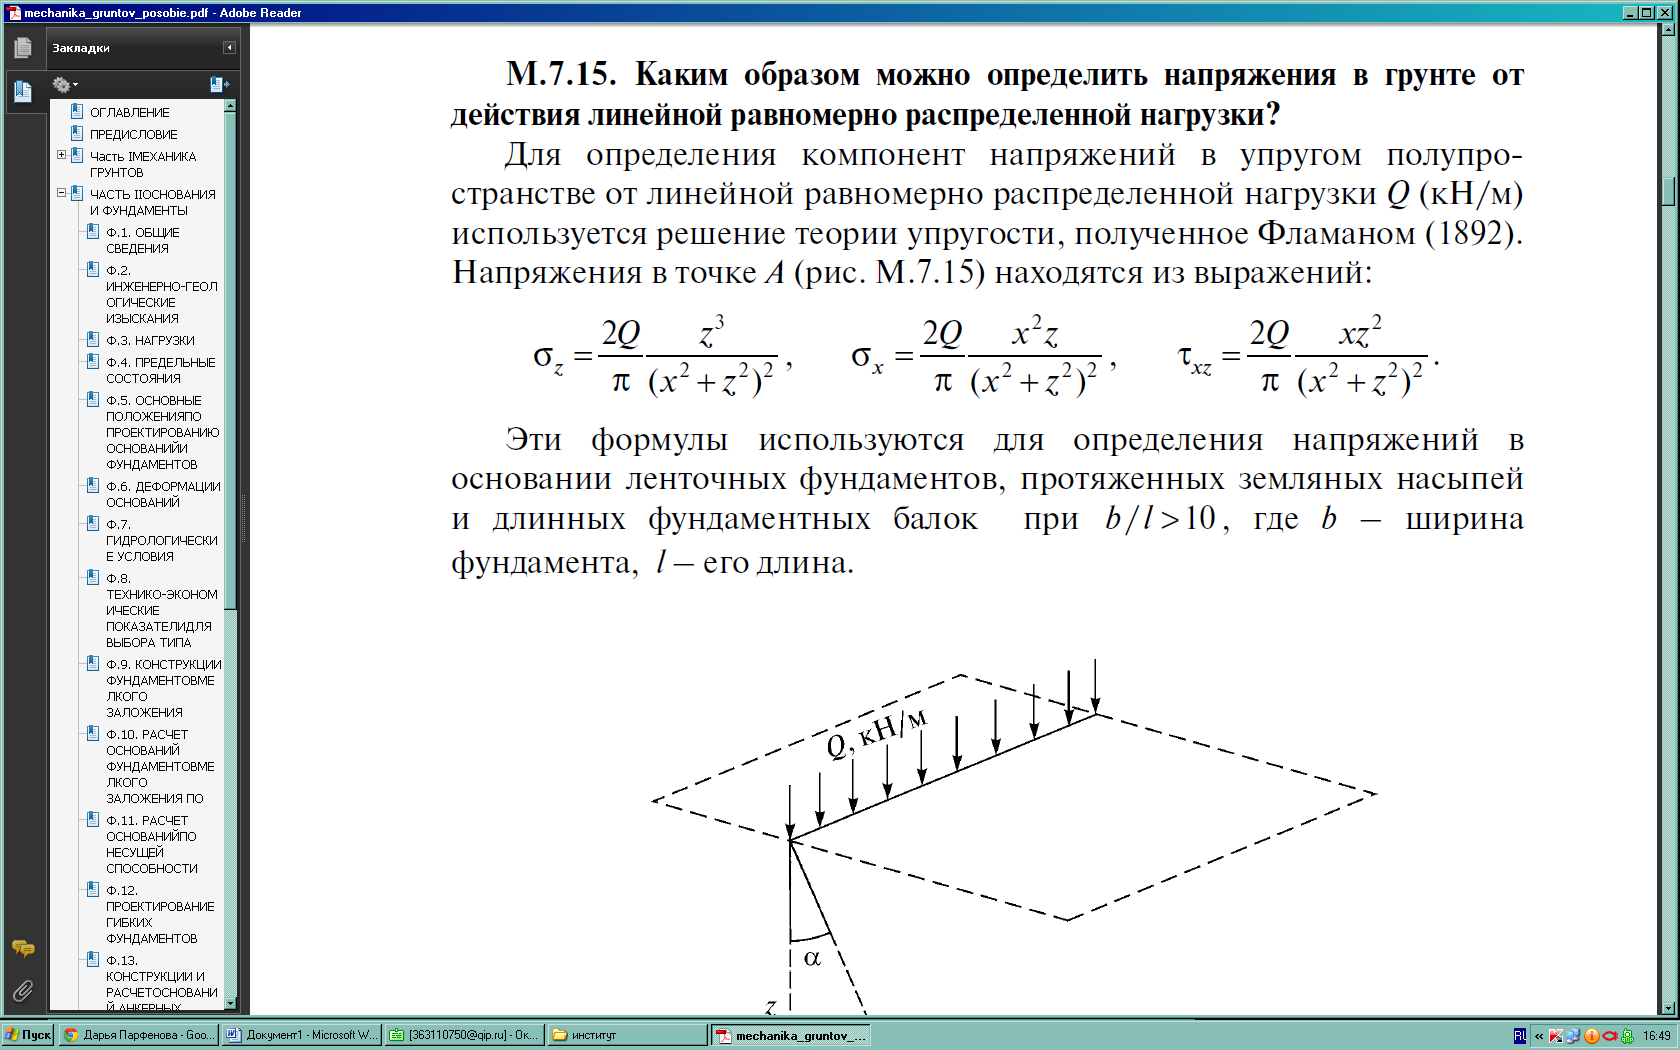
Task: Go to Ф.11. РАСЧЕТ ОСНОВАНИЙ ПО НЕСУЩЕЙ СПОСОБНОСТИ
Action: coord(152,844)
